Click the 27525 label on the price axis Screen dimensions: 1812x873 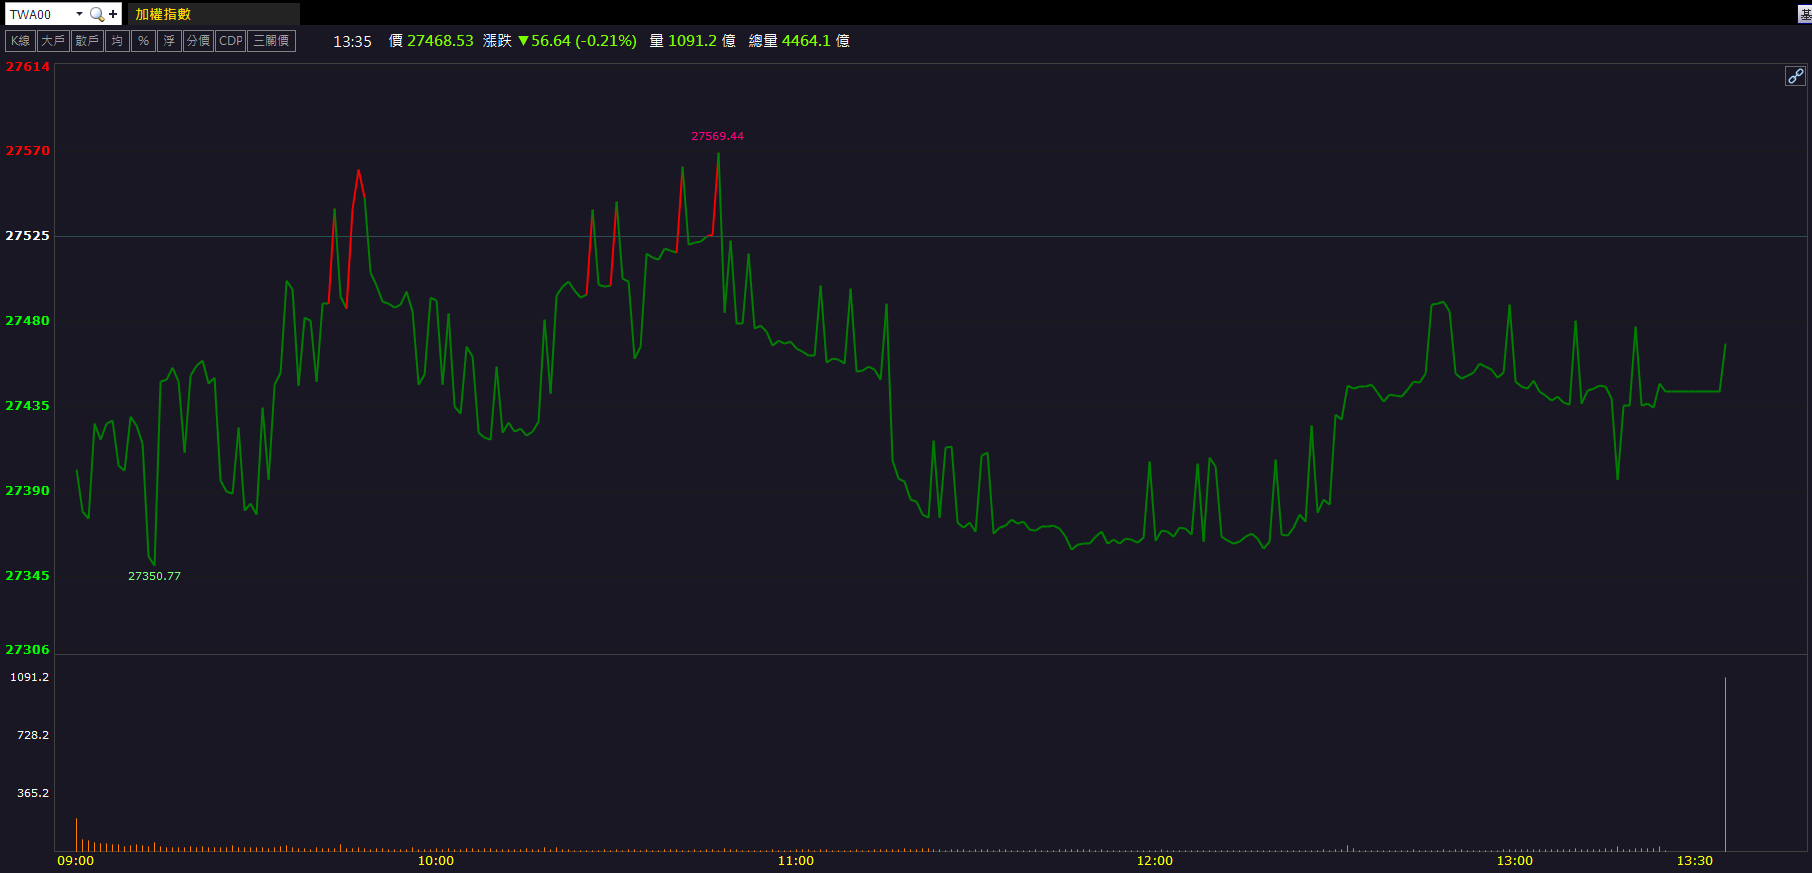pos(28,236)
